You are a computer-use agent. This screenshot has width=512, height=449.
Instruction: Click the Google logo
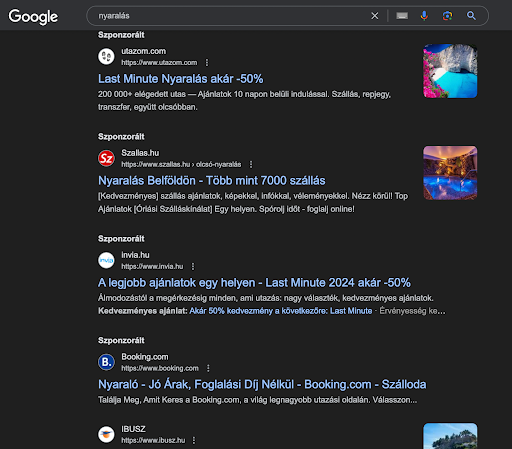[33, 17]
